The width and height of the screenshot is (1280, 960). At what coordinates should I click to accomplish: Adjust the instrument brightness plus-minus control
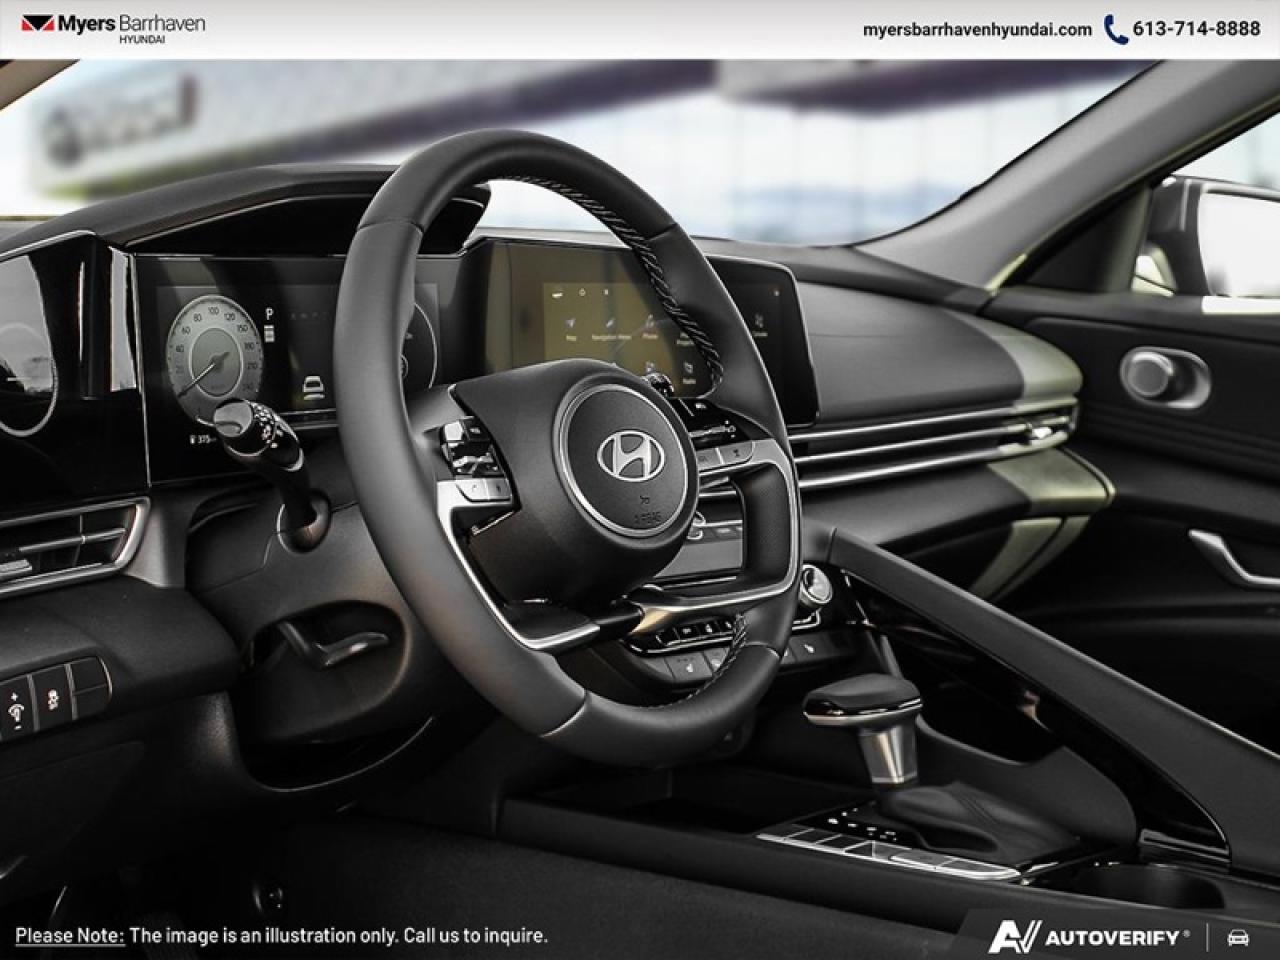pos(16,710)
